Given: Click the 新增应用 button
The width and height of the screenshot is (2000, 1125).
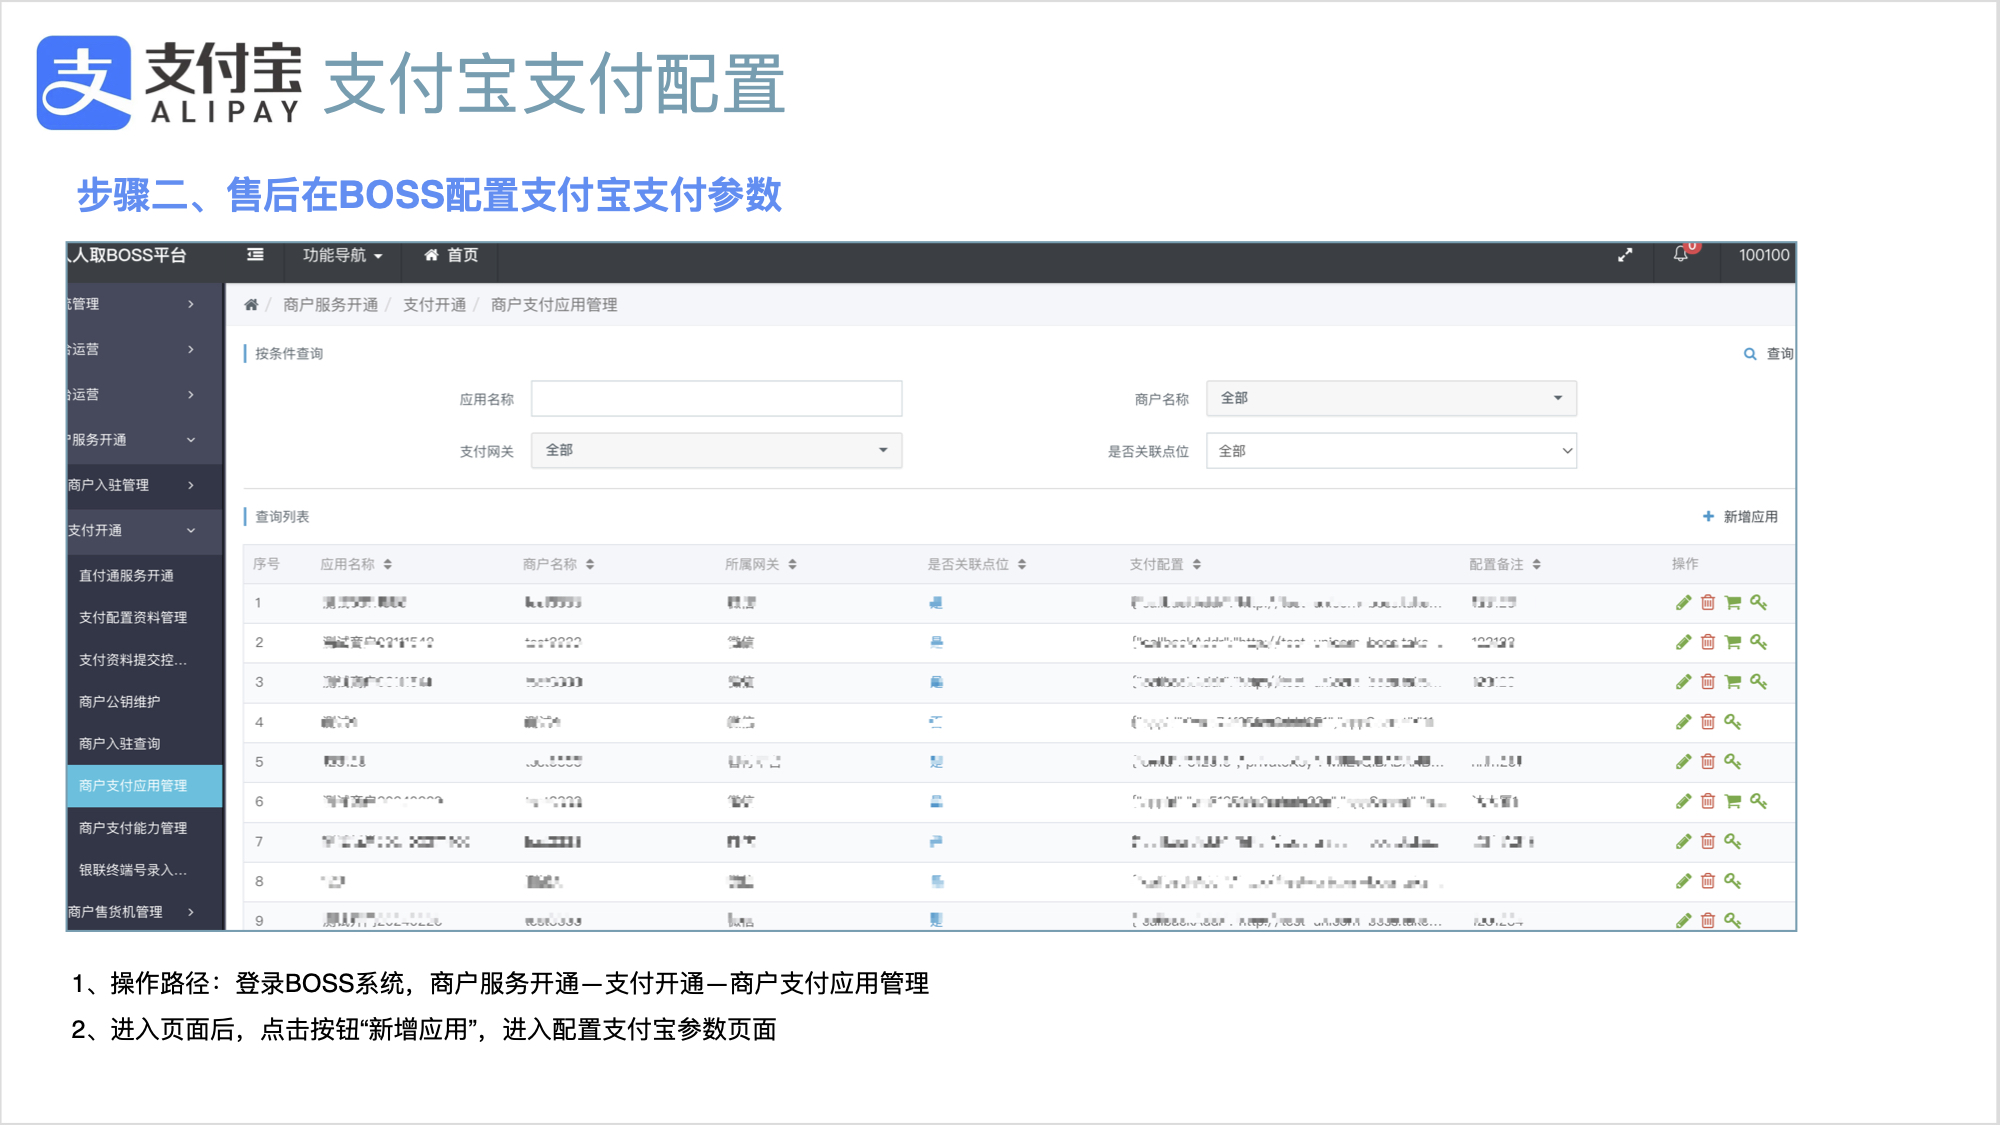Looking at the screenshot, I should pos(1740,517).
